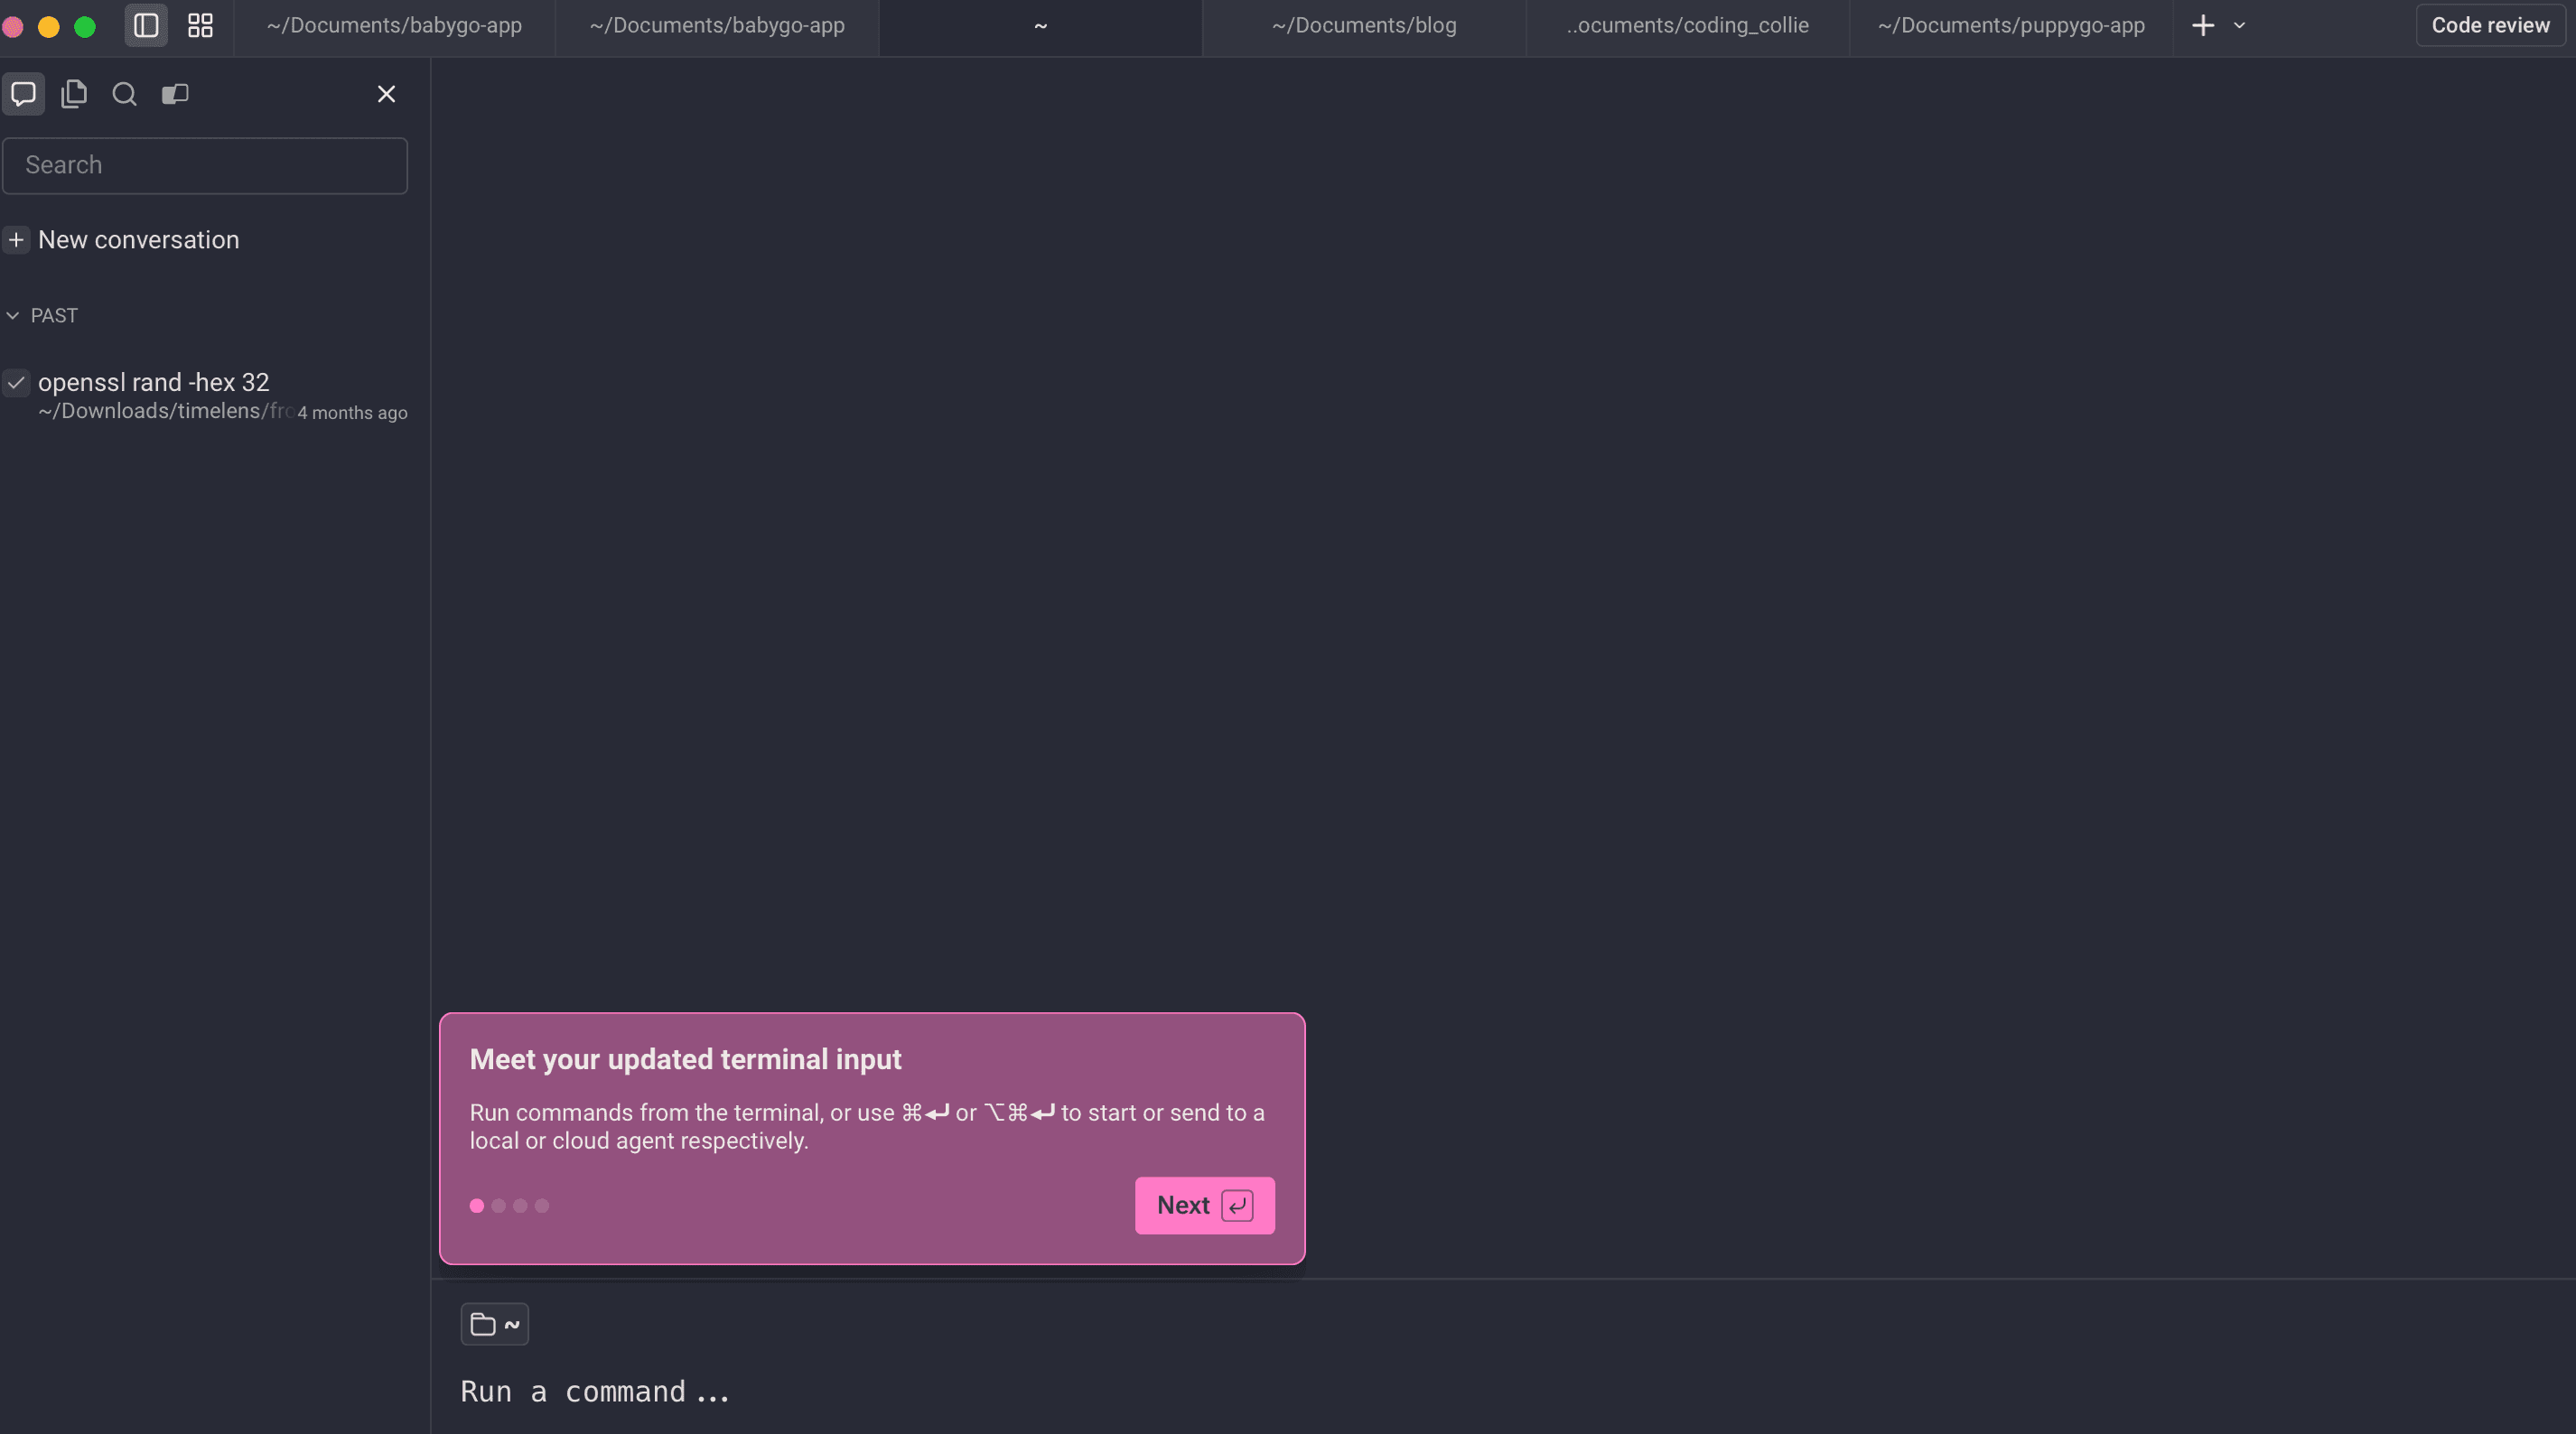Viewport: 2576px width, 1434px height.
Task: Open Code review panel
Action: pyautogui.click(x=2489, y=25)
